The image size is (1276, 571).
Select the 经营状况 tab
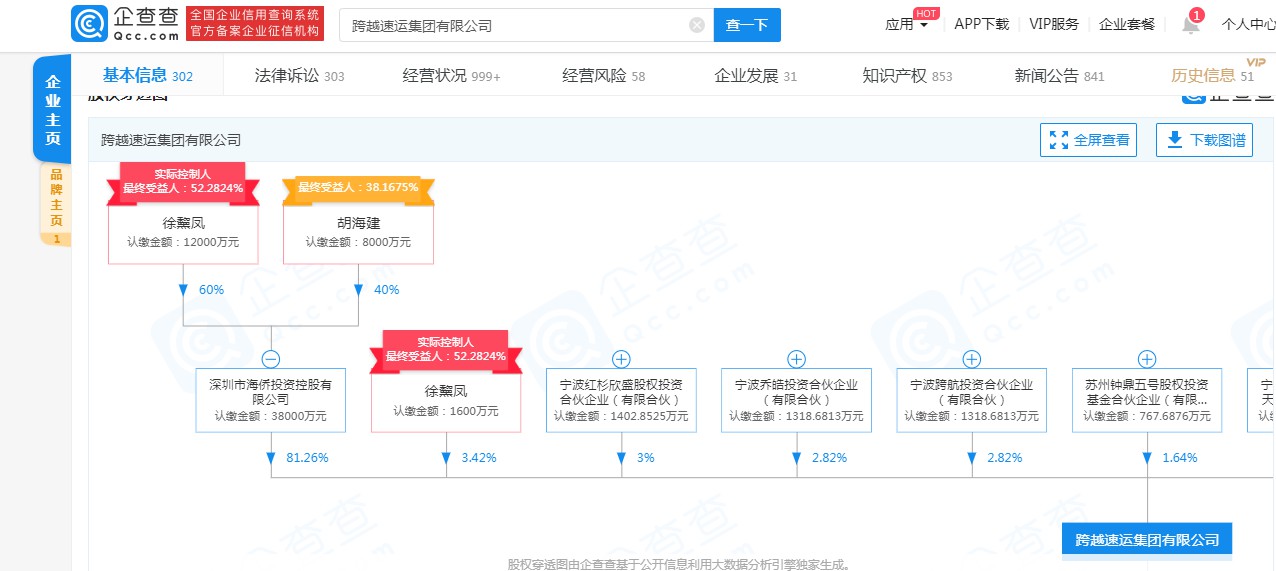(x=451, y=76)
